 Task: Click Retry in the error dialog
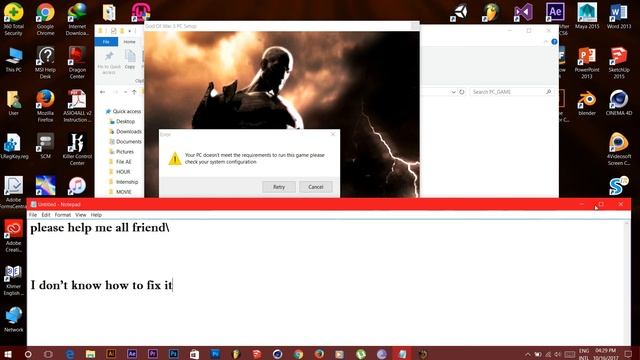pos(279,187)
